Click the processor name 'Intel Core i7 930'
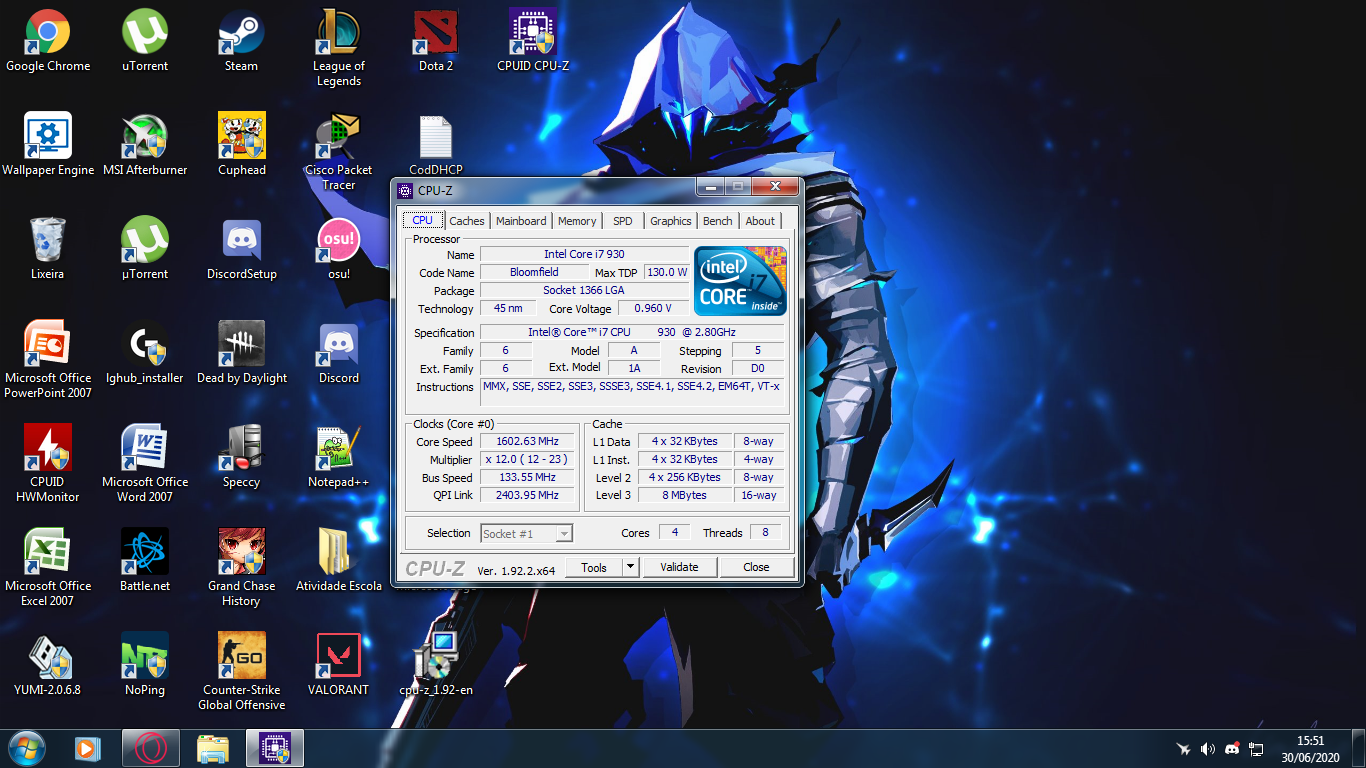The height and width of the screenshot is (768, 1366). [585, 254]
